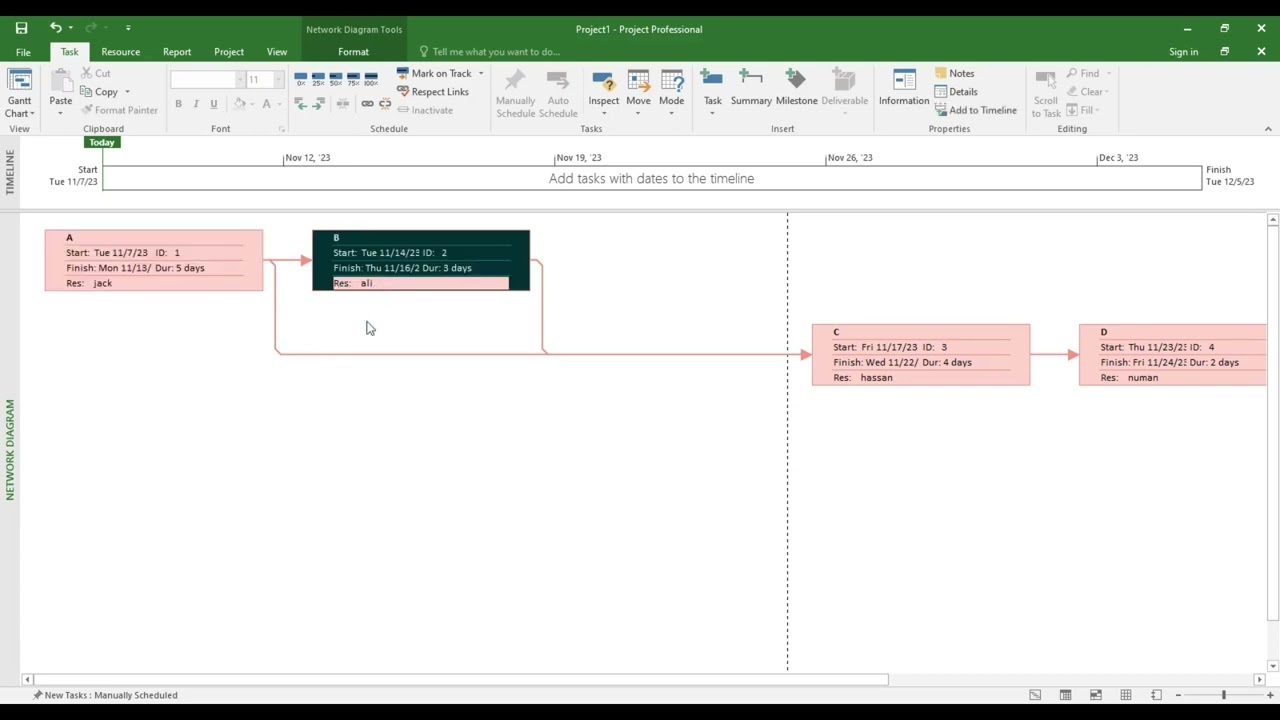Open the font name combo box

pyautogui.click(x=207, y=79)
